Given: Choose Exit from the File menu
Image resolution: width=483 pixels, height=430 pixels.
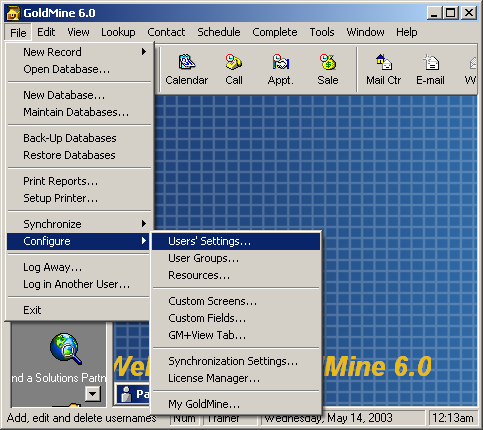Looking at the screenshot, I should click(79, 310).
